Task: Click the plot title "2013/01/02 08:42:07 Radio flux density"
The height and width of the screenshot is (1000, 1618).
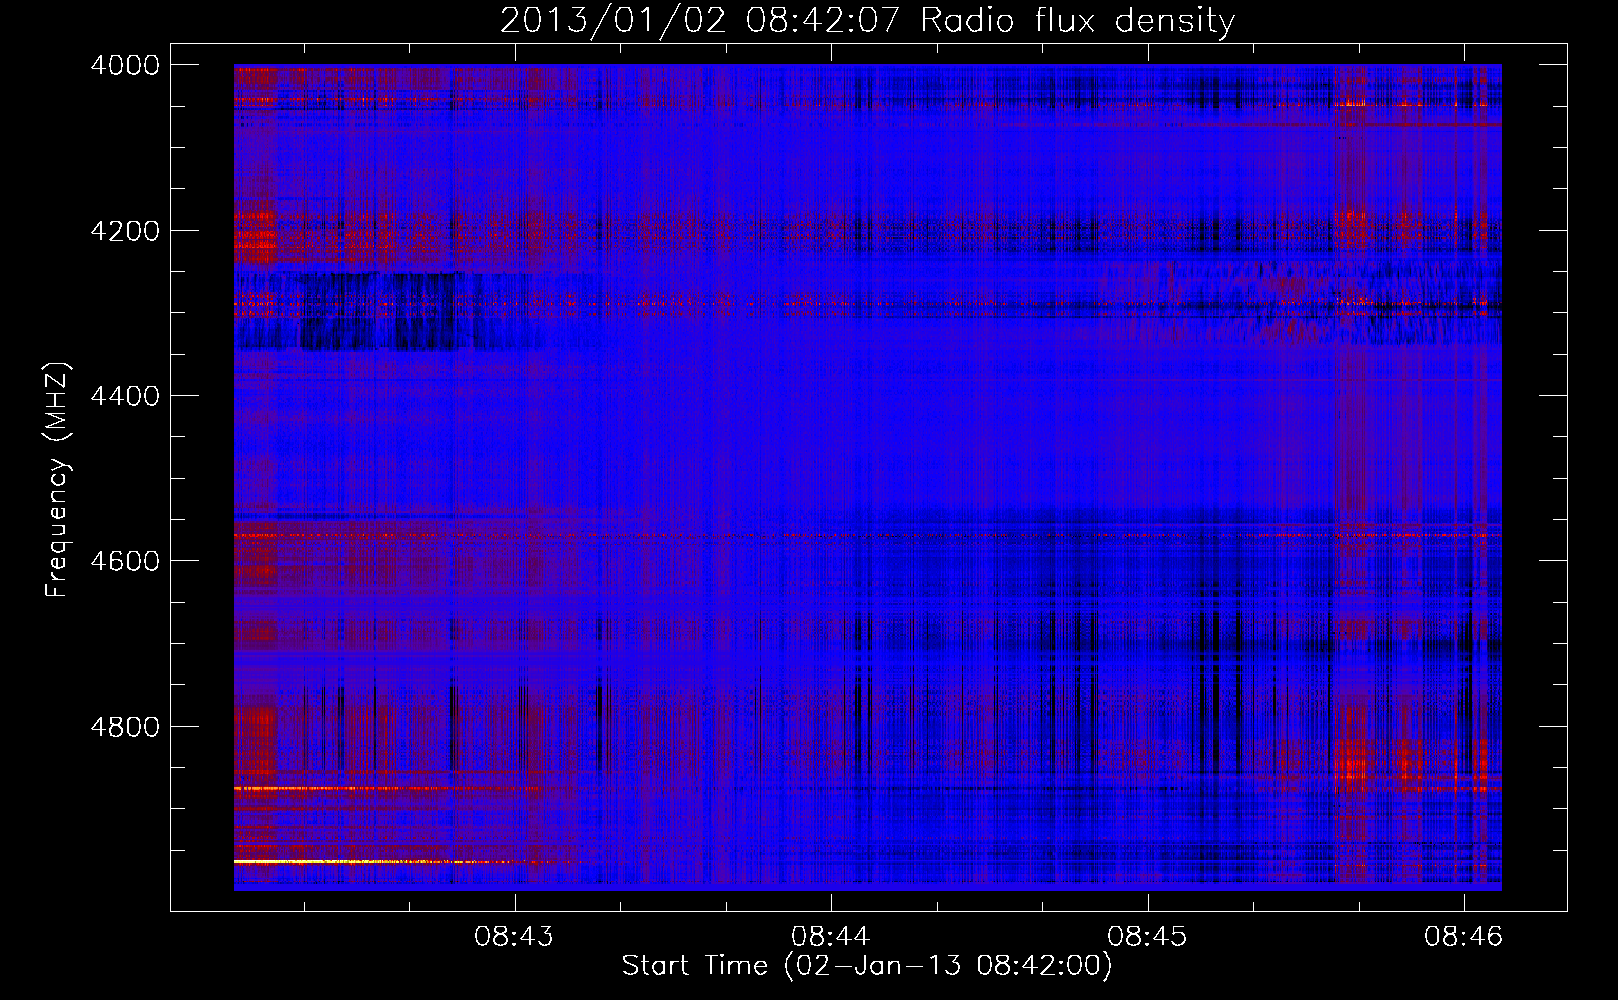Action: [867, 20]
